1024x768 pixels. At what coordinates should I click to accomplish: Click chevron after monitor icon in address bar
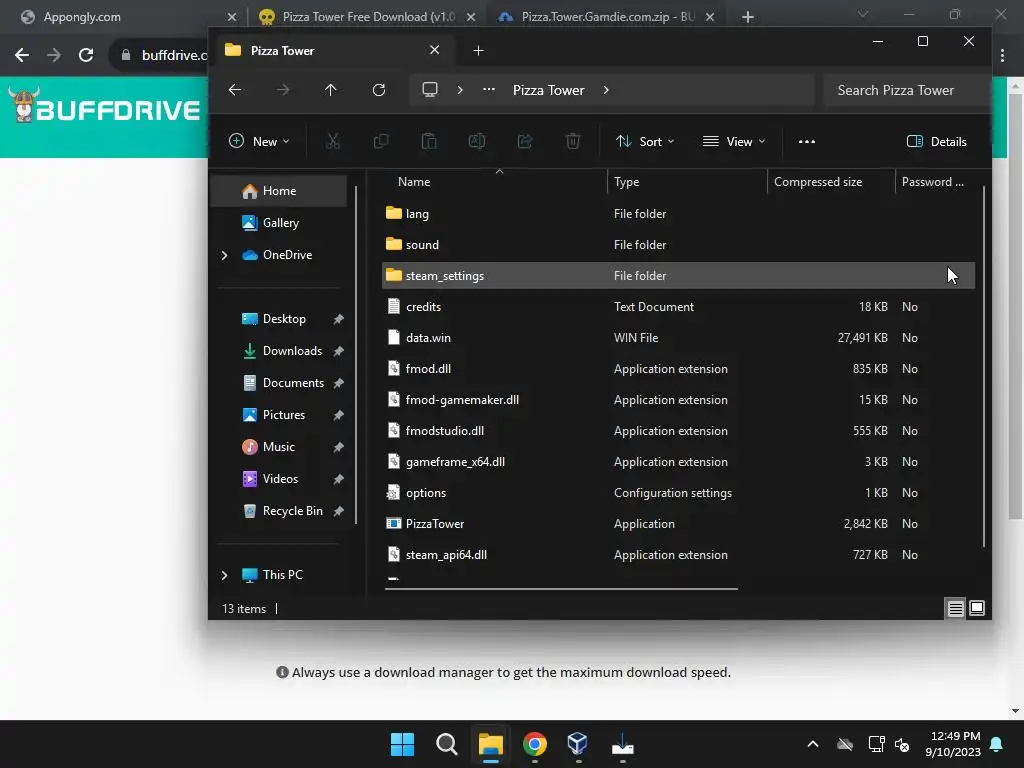(x=460, y=90)
